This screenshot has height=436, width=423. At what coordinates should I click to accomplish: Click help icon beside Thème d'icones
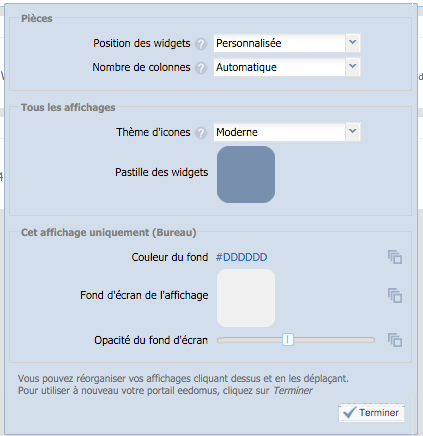pyautogui.click(x=201, y=133)
